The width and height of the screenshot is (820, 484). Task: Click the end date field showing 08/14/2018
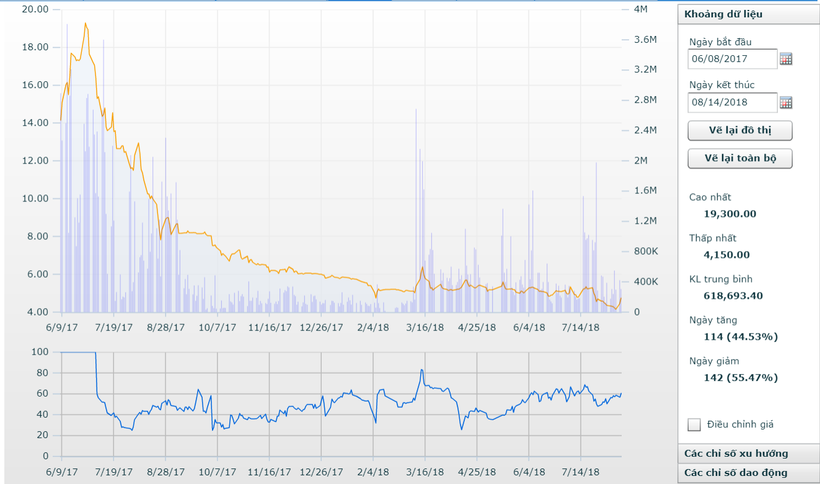click(x=732, y=102)
